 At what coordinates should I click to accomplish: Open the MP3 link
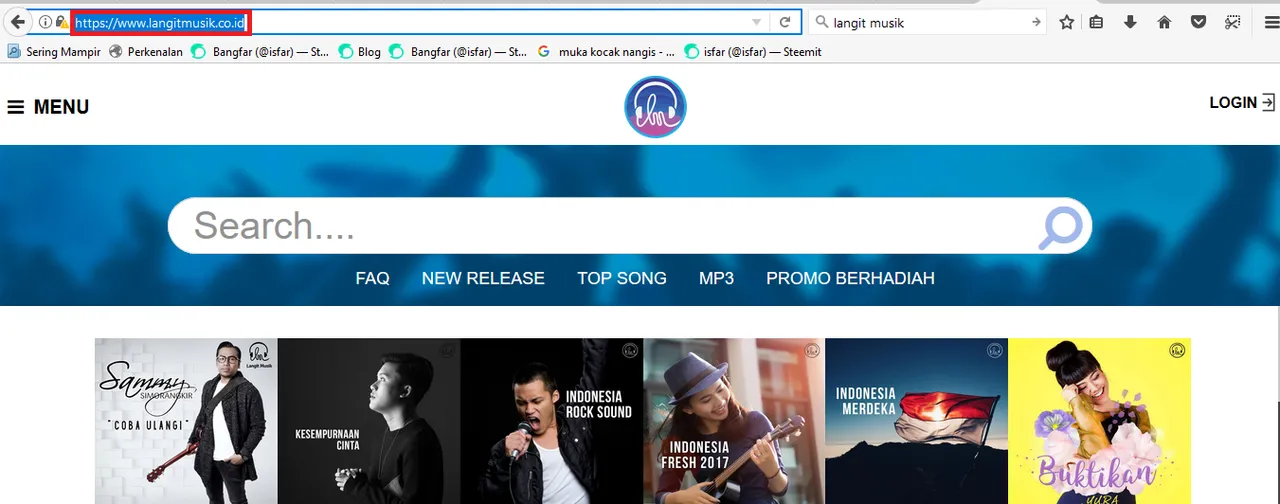coord(716,278)
